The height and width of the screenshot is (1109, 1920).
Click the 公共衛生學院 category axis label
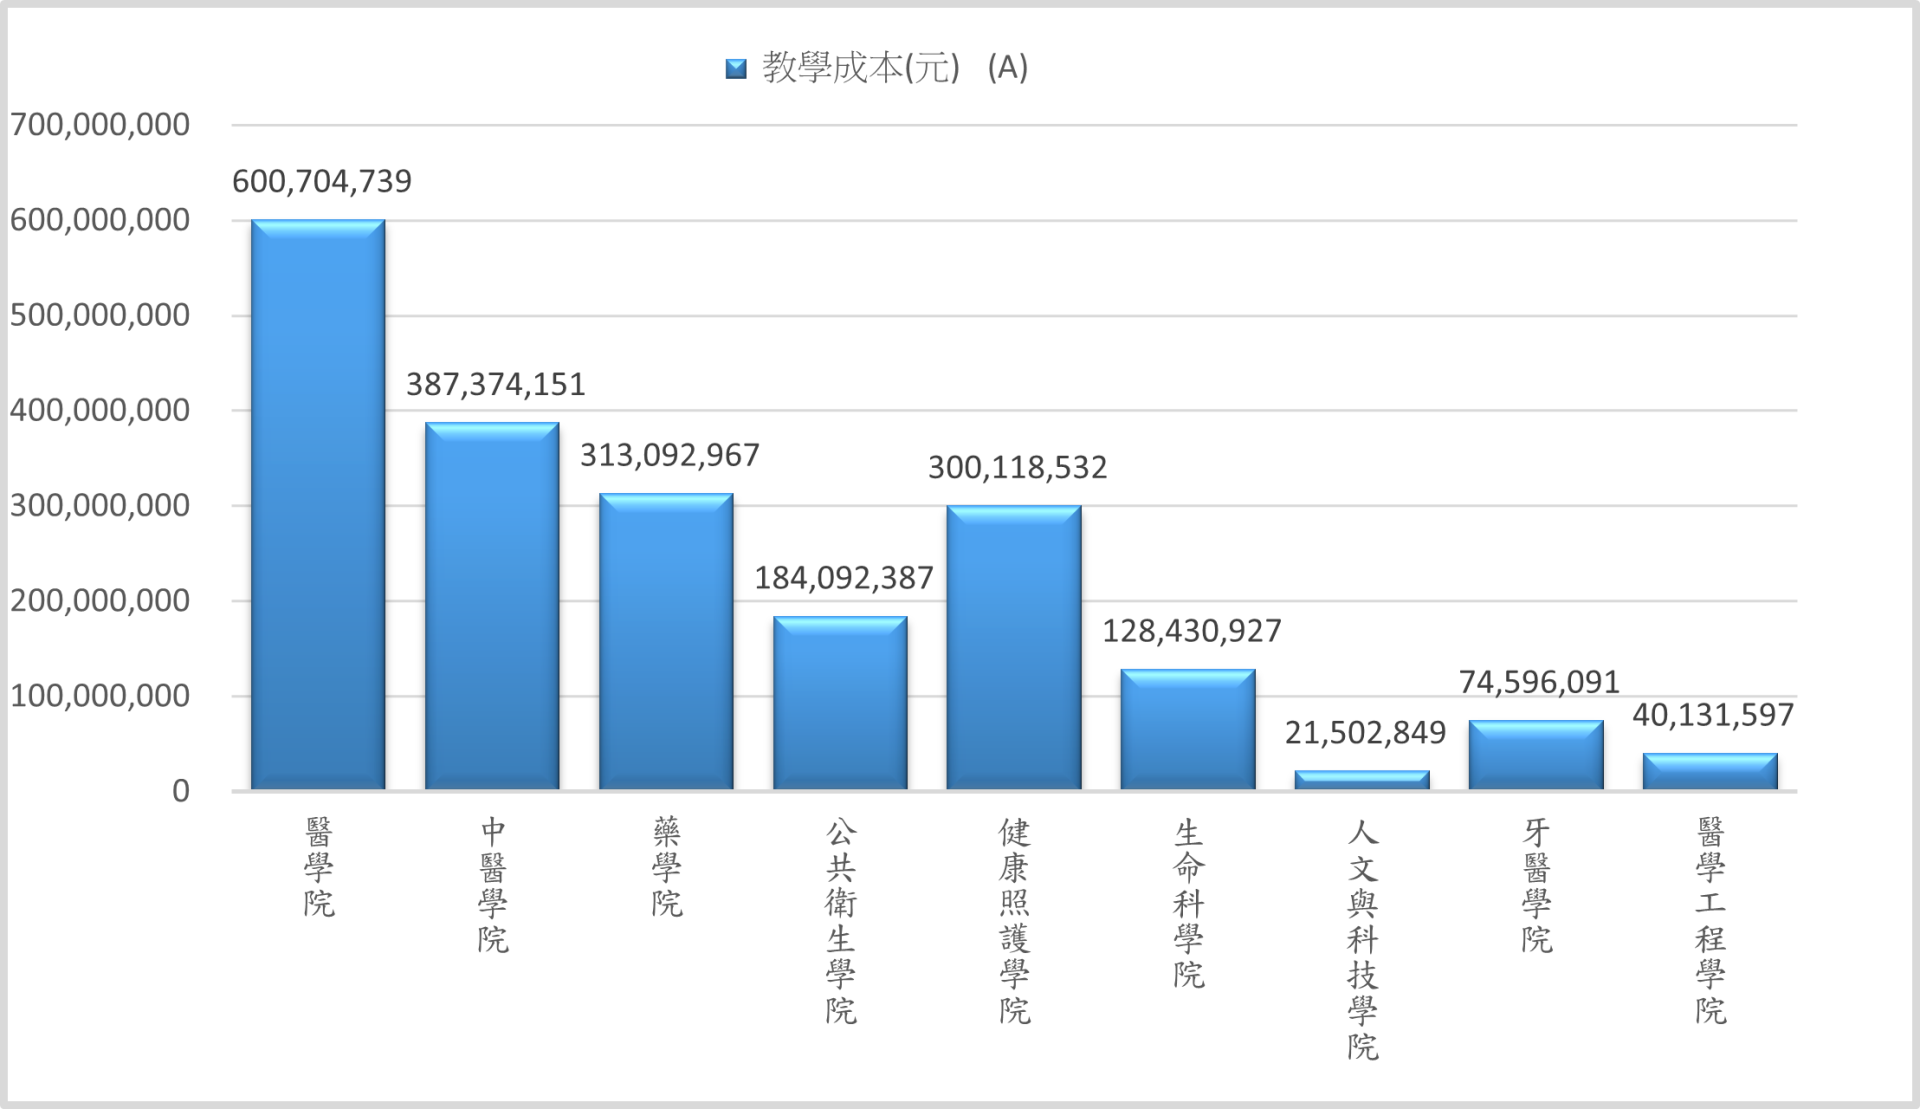point(840,921)
